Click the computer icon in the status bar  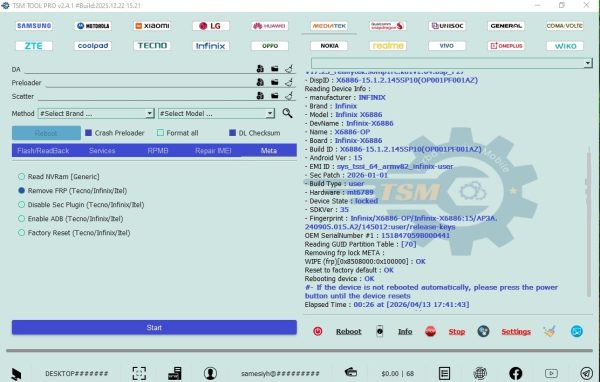16,373
